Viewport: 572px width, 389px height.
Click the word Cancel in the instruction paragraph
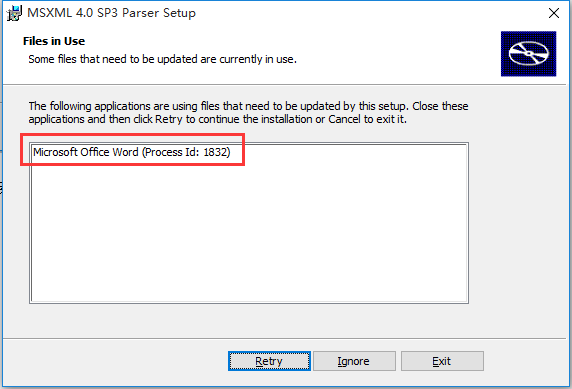345,119
